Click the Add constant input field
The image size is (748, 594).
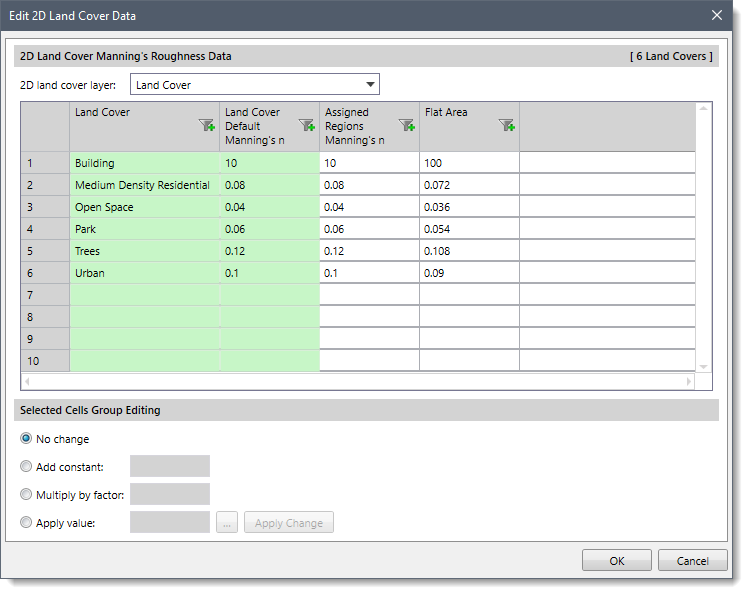click(170, 466)
